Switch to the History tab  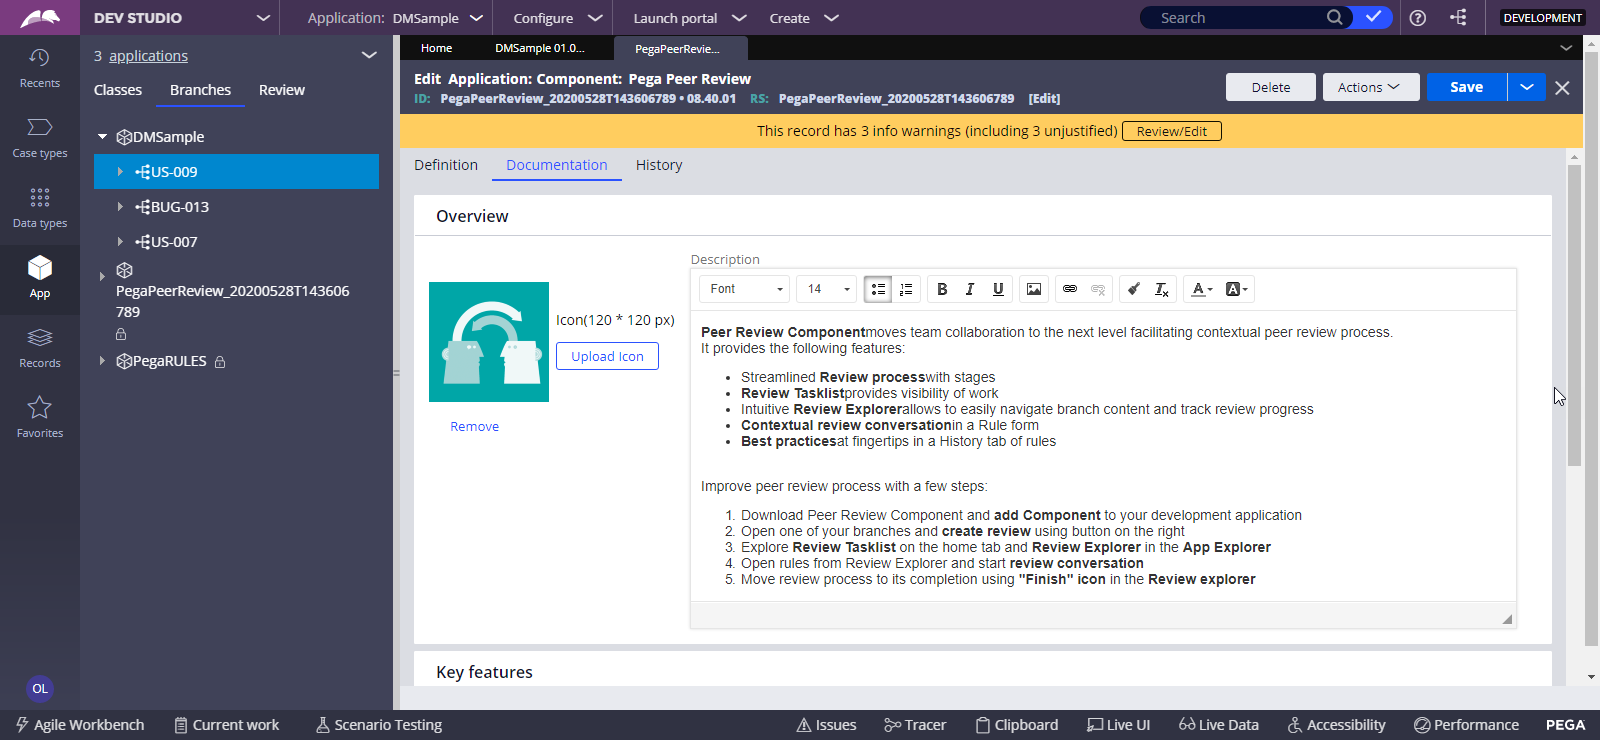659,165
